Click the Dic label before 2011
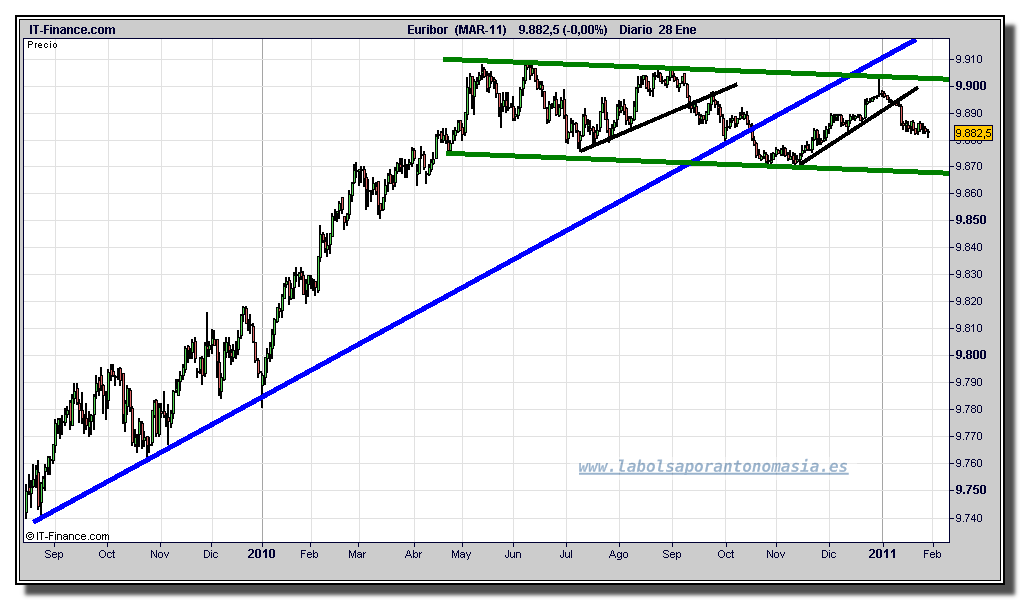Image resolution: width=1020 pixels, height=600 pixels. [828, 554]
